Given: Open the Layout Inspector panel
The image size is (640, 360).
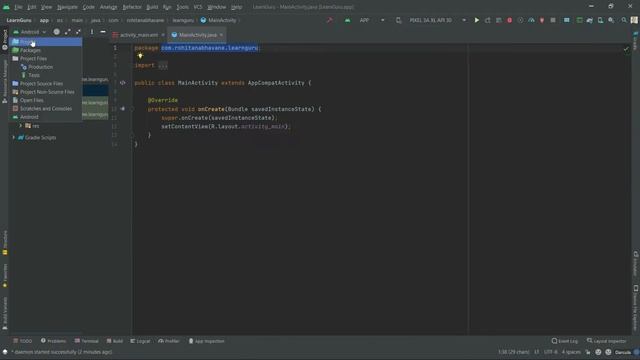Looking at the screenshot, I should (607, 341).
